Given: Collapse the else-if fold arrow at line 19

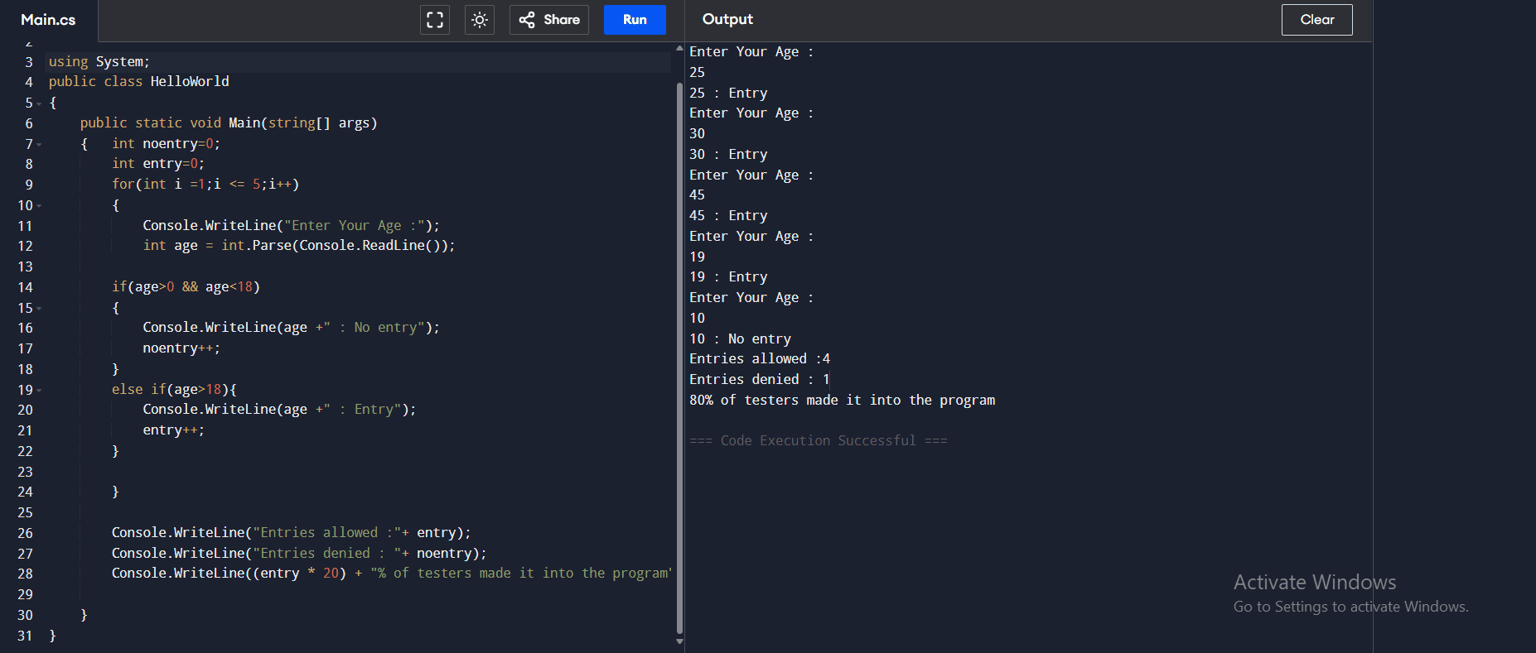Looking at the screenshot, I should (39, 390).
